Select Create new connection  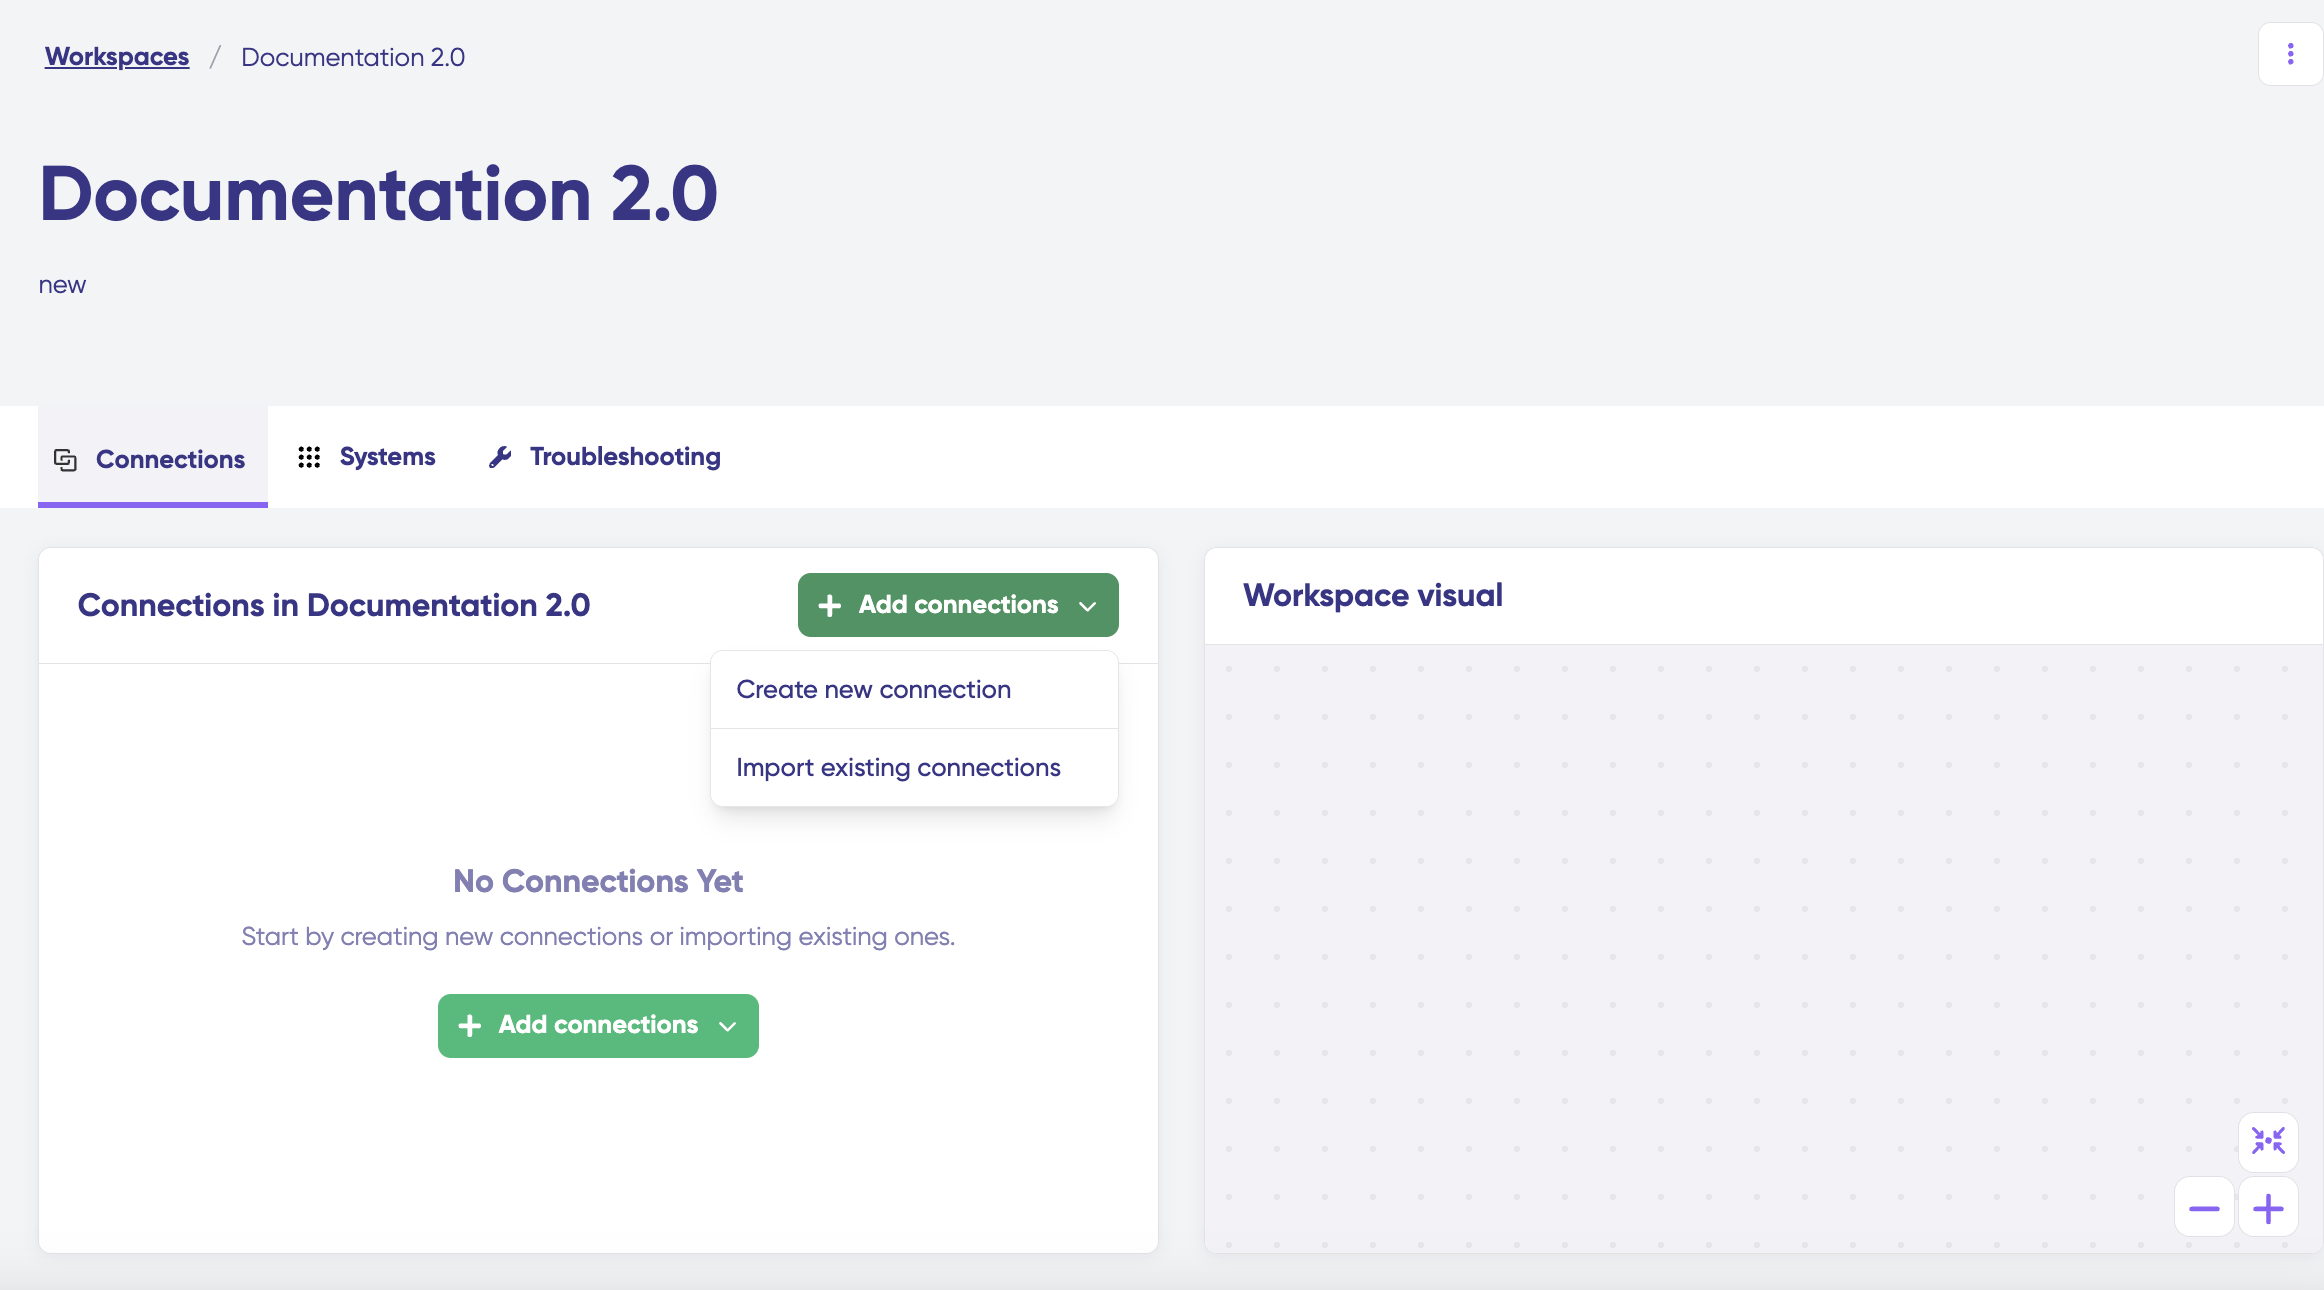[873, 689]
